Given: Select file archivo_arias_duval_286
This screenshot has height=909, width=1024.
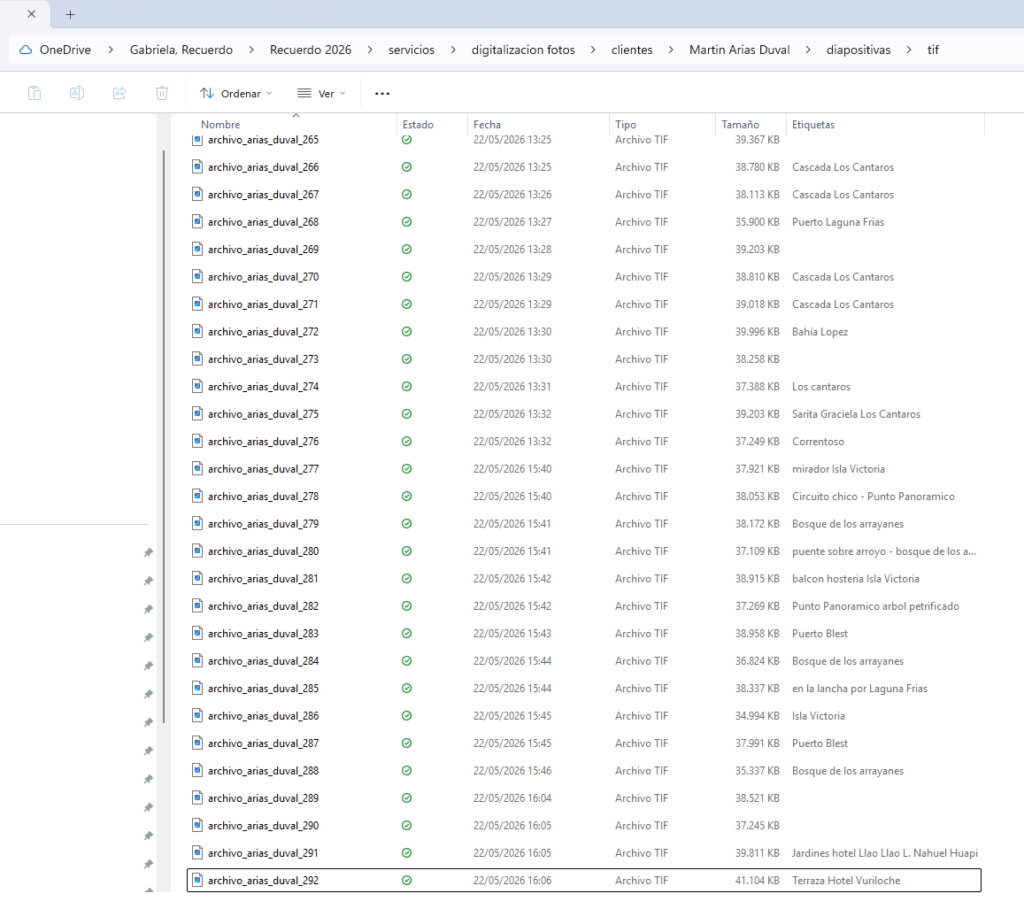Looking at the screenshot, I should [263, 716].
